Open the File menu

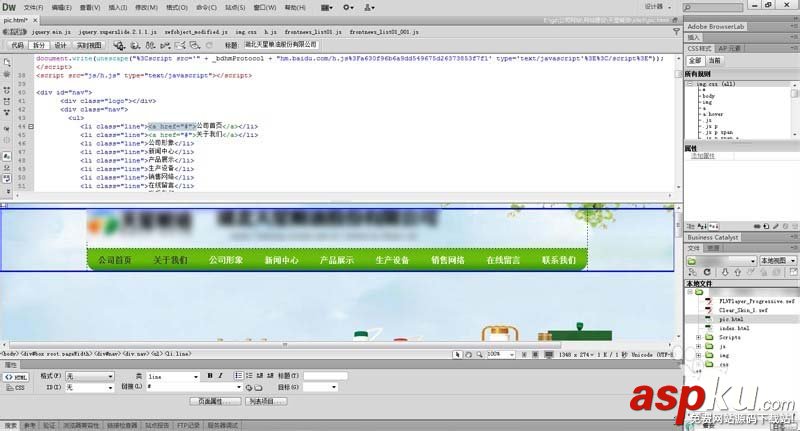33,8
